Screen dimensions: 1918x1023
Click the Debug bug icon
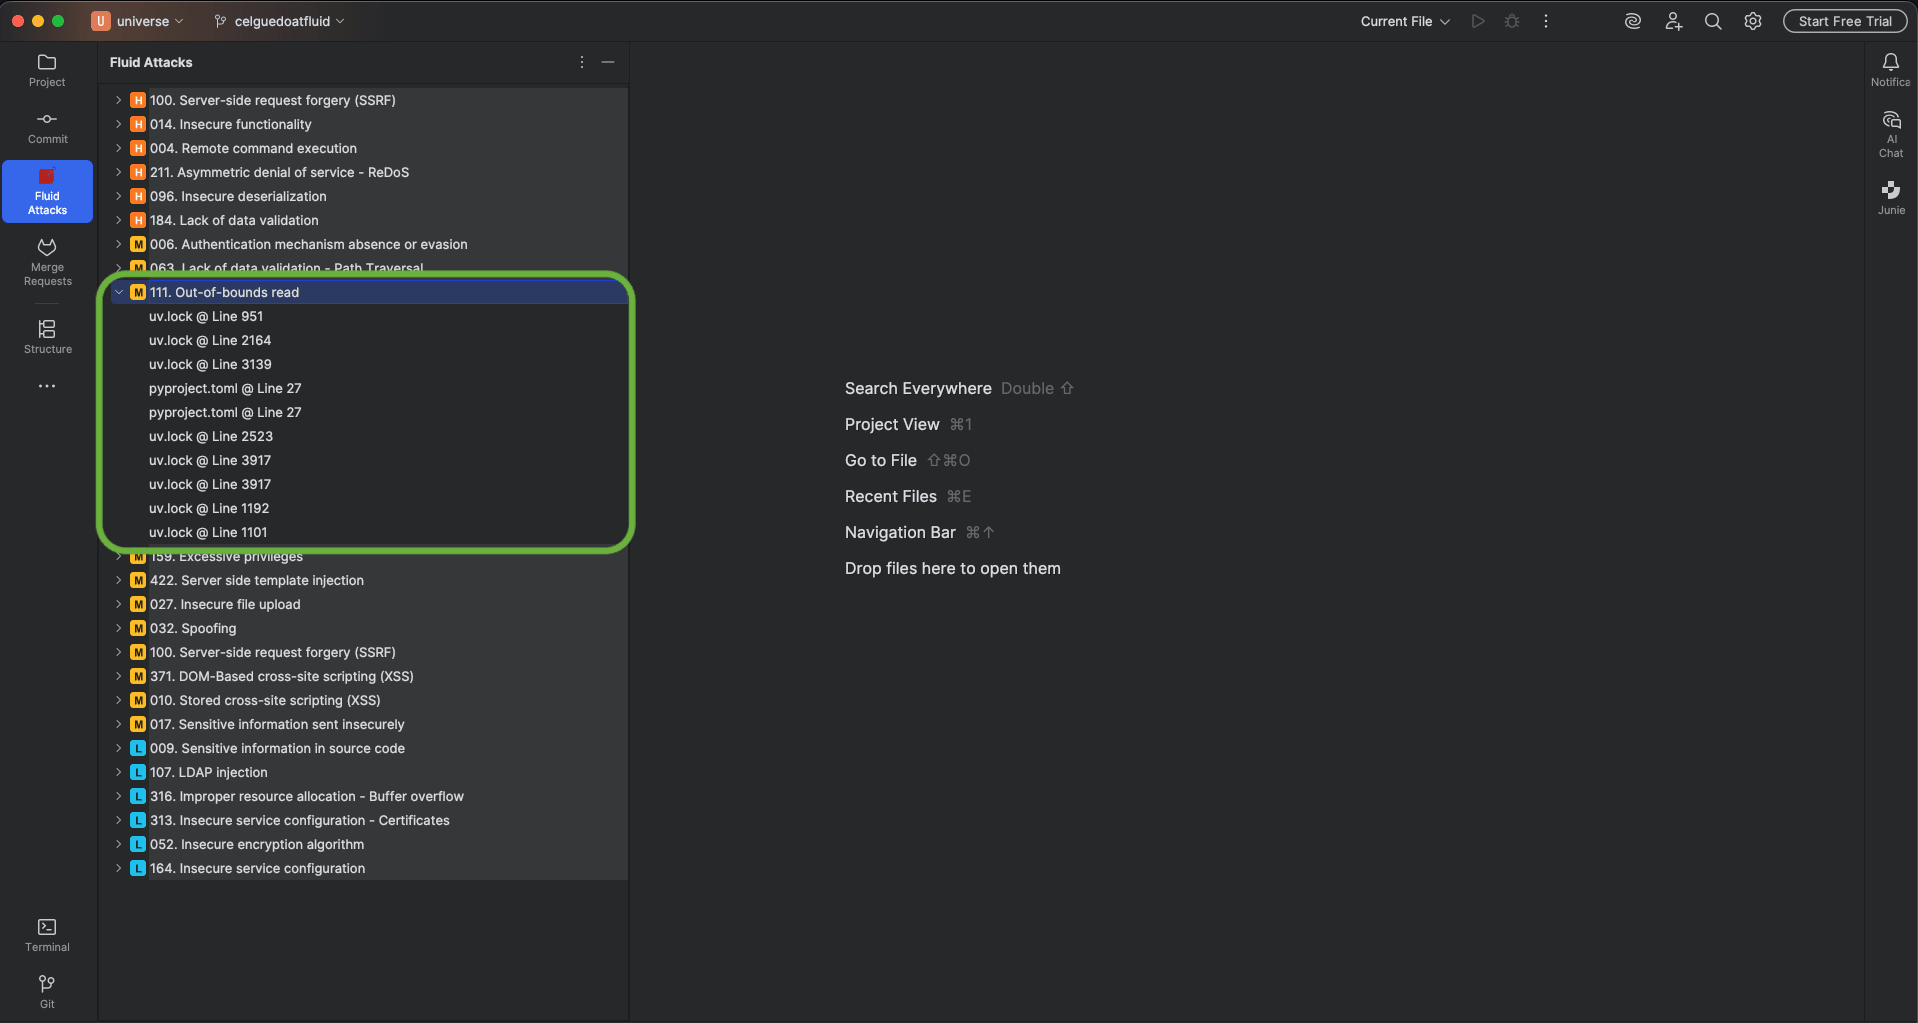point(1512,21)
